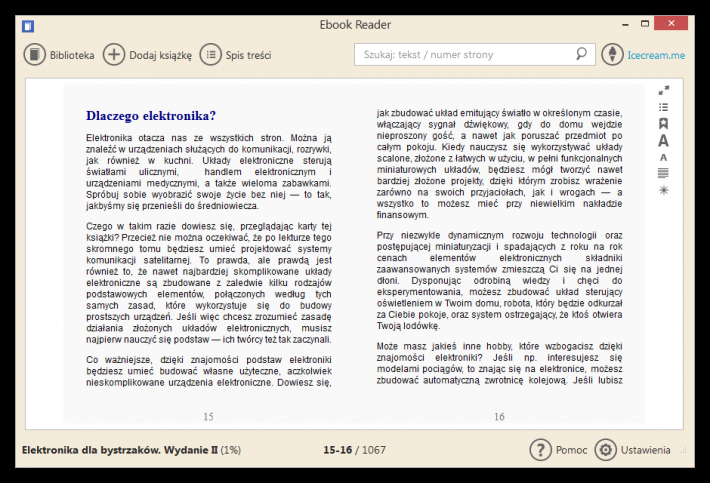Viewport: 710px width, 483px height.
Task: Maximize the Ebook Reader window
Action: (x=645, y=24)
